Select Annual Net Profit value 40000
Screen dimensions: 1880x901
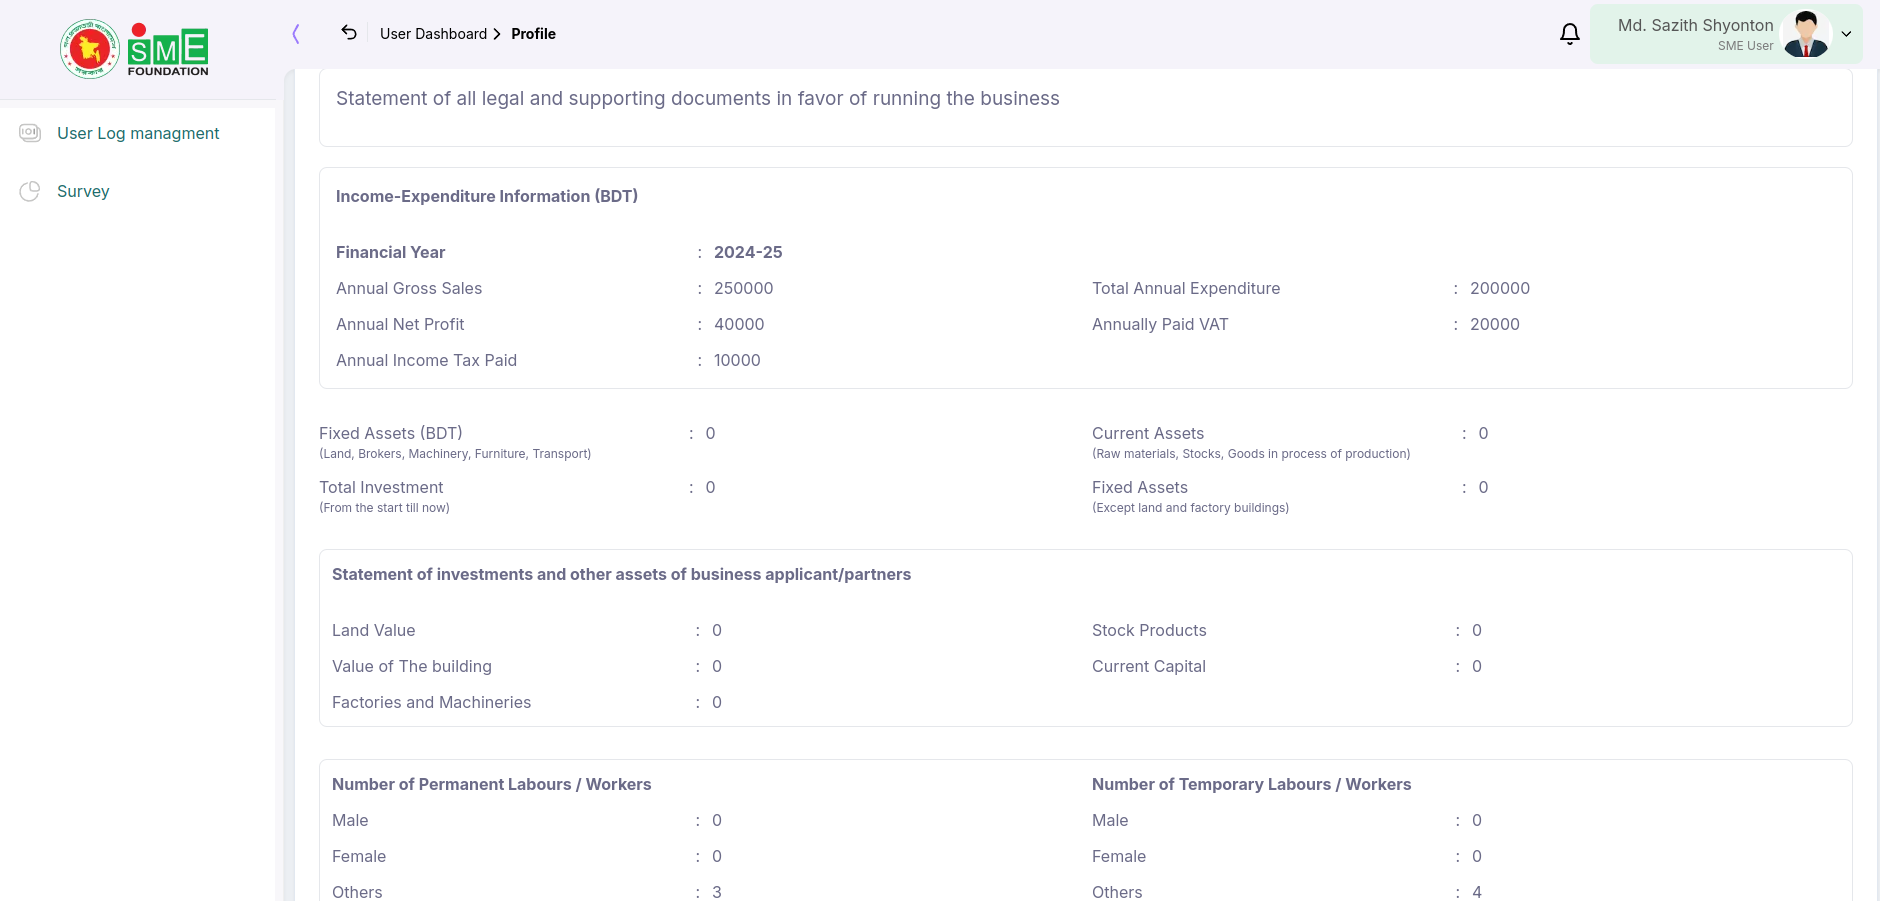(739, 324)
